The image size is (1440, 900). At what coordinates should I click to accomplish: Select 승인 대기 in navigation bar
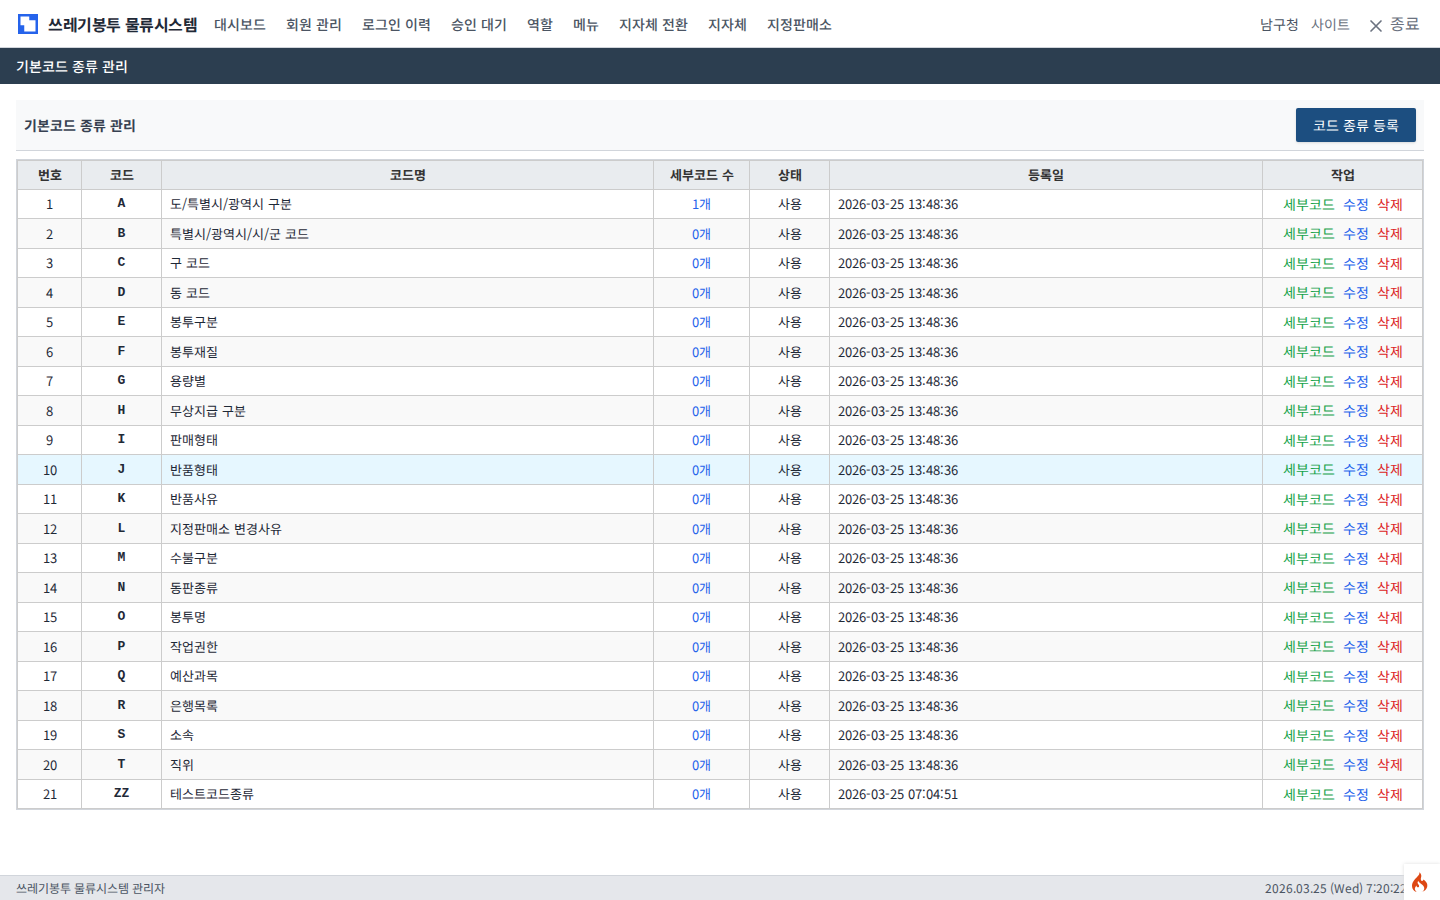478,25
